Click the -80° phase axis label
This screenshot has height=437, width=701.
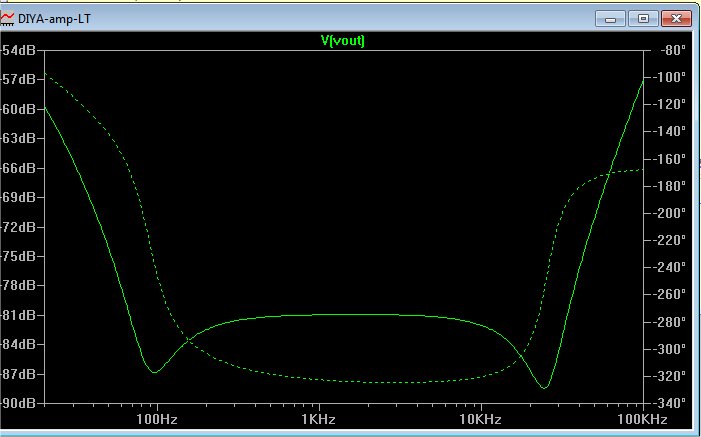point(673,50)
